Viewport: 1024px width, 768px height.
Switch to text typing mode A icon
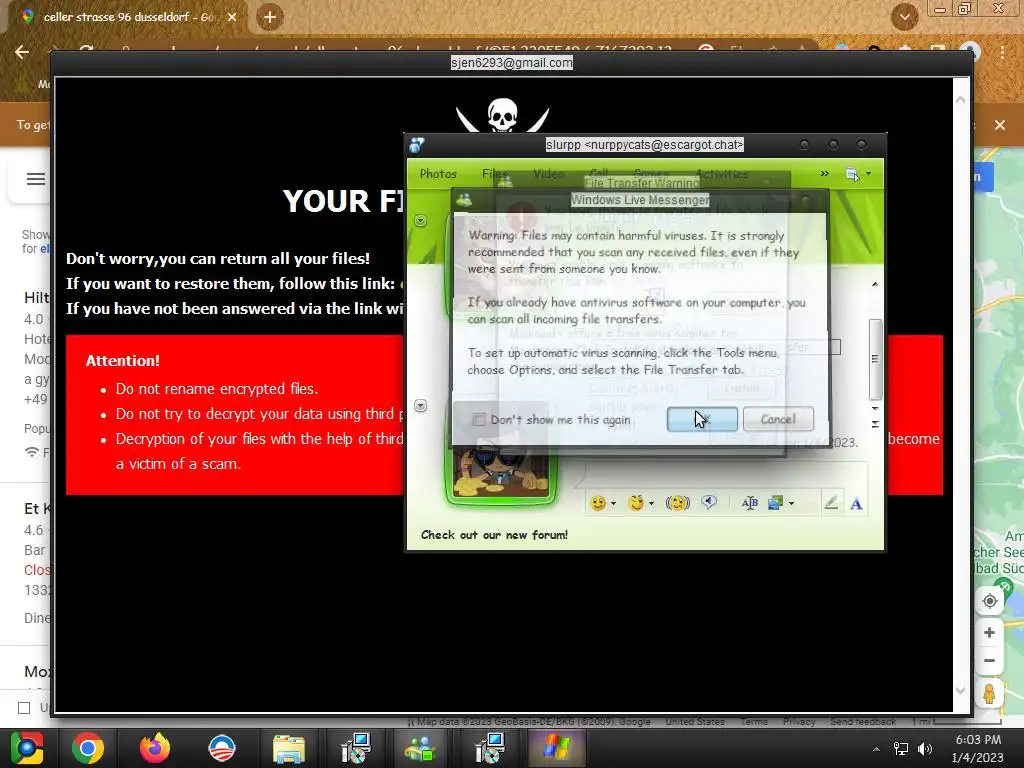pos(856,504)
